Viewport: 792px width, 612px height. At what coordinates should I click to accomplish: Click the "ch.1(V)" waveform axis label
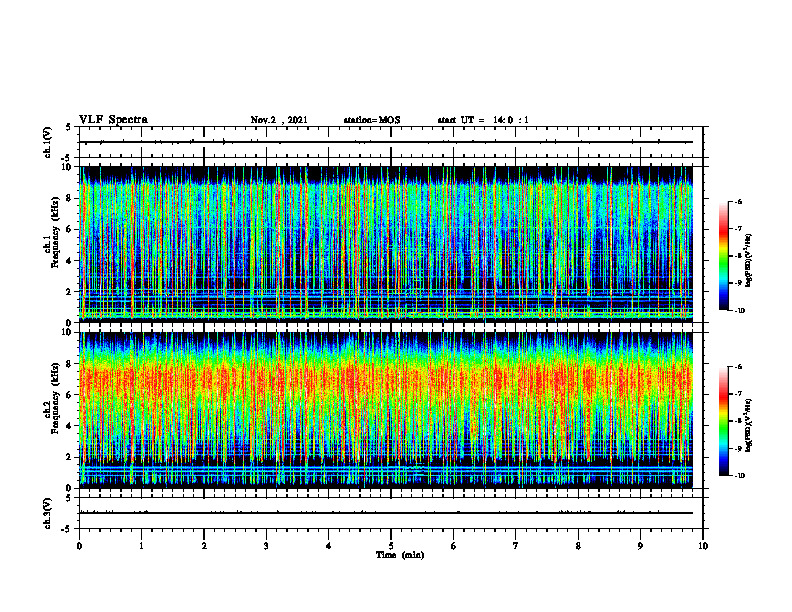coord(48,142)
